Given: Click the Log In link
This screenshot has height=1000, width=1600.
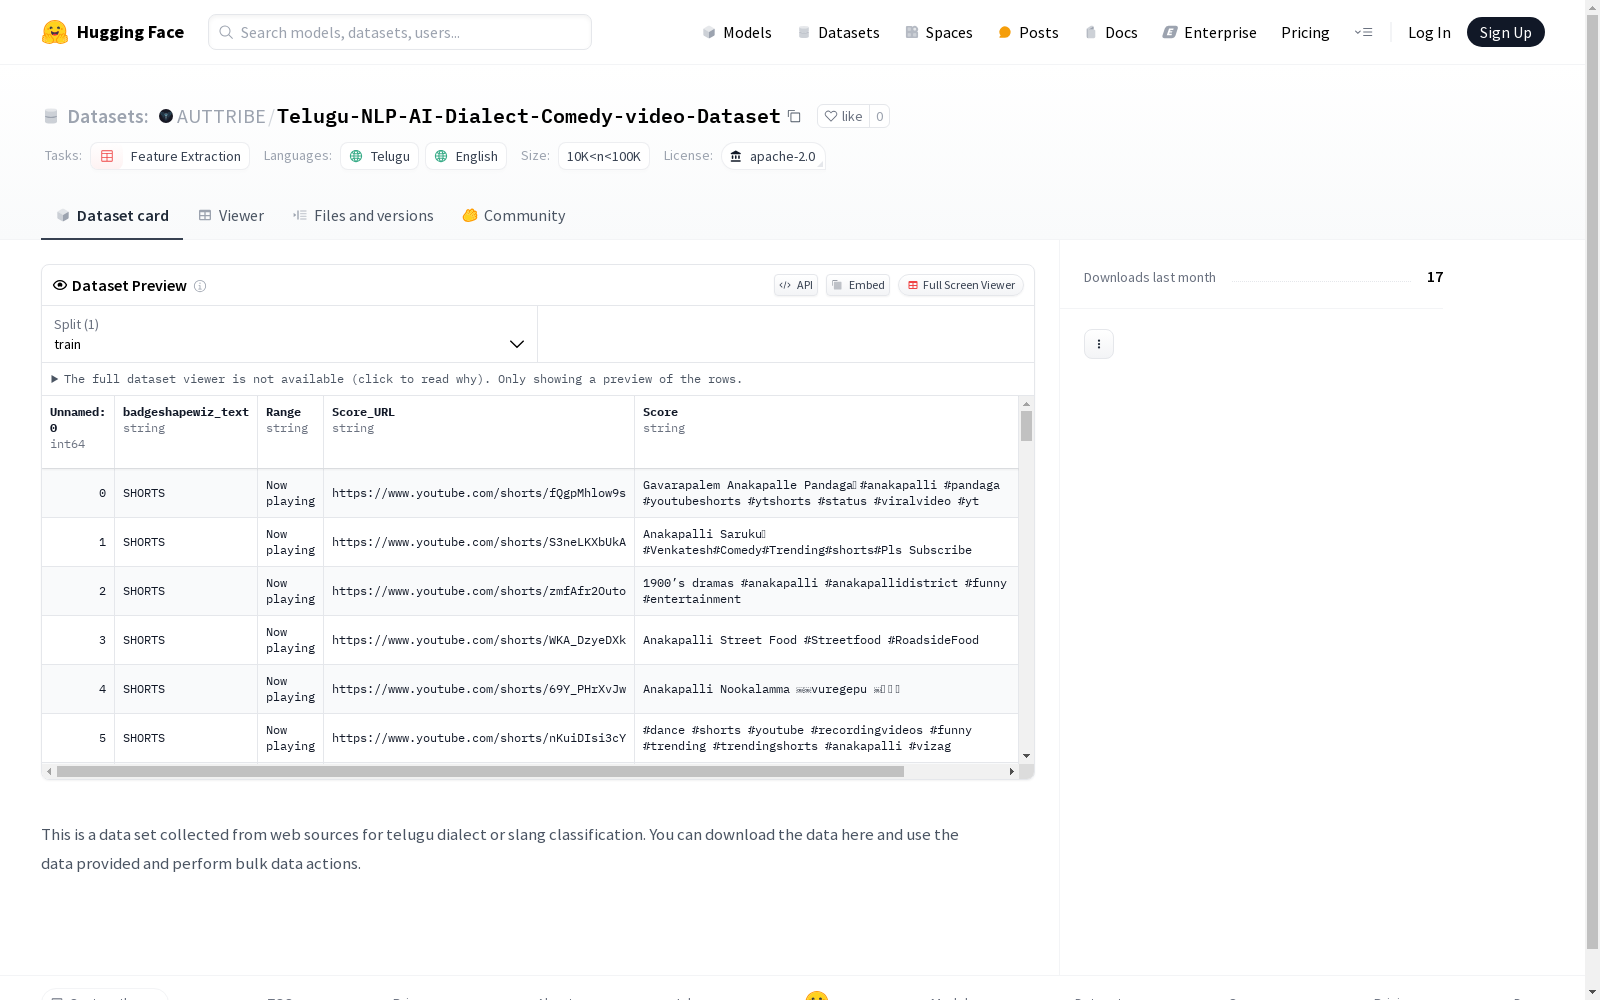Looking at the screenshot, I should pos(1429,32).
